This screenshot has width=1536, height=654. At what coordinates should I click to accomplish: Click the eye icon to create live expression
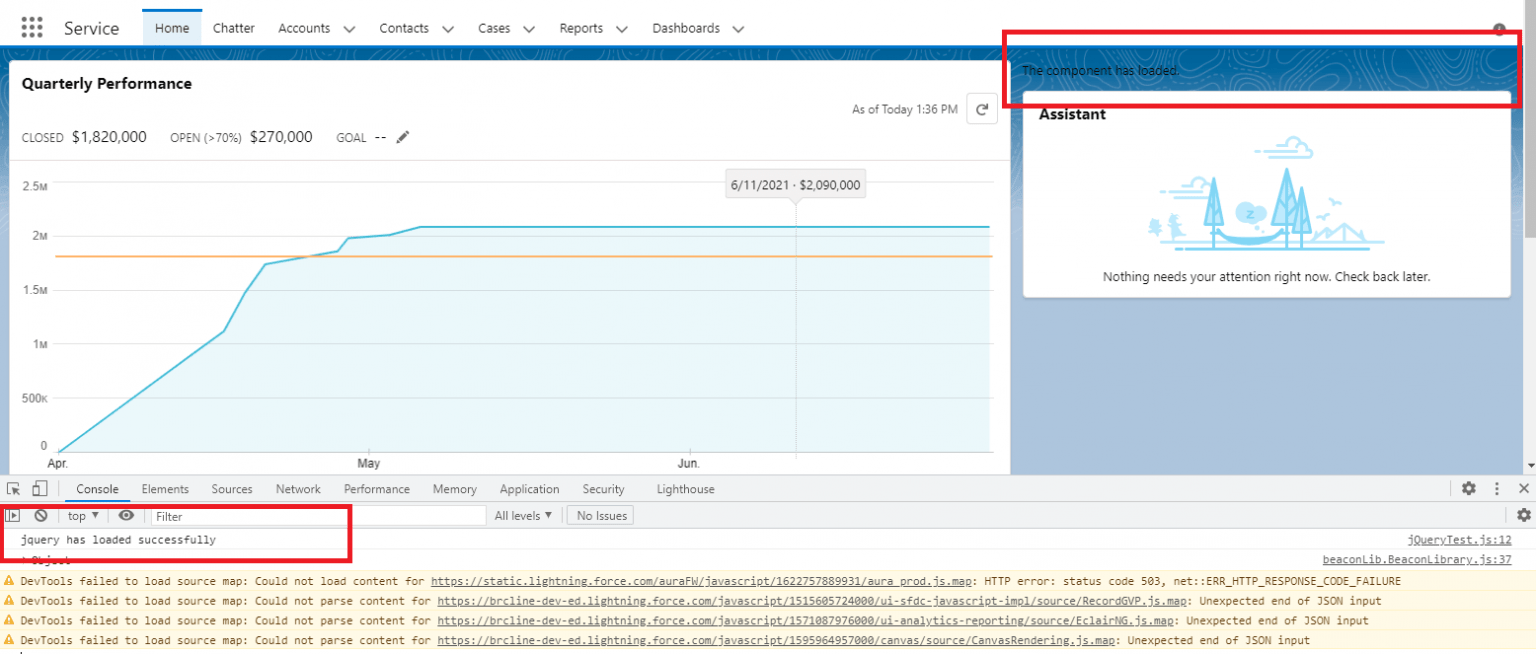126,516
